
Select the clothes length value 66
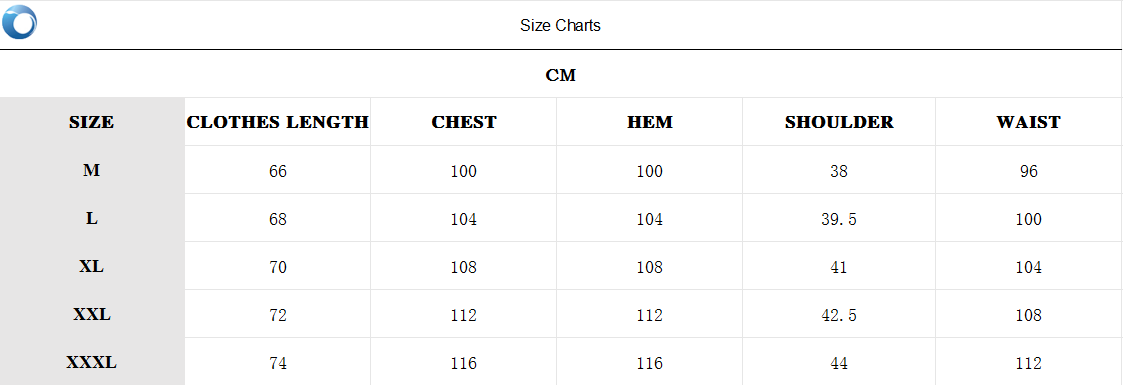tap(278, 171)
